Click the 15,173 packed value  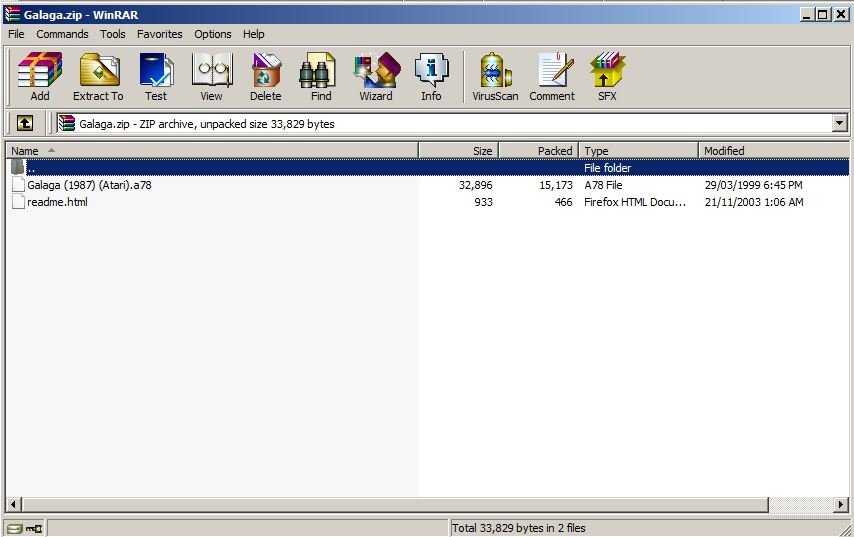coord(556,185)
